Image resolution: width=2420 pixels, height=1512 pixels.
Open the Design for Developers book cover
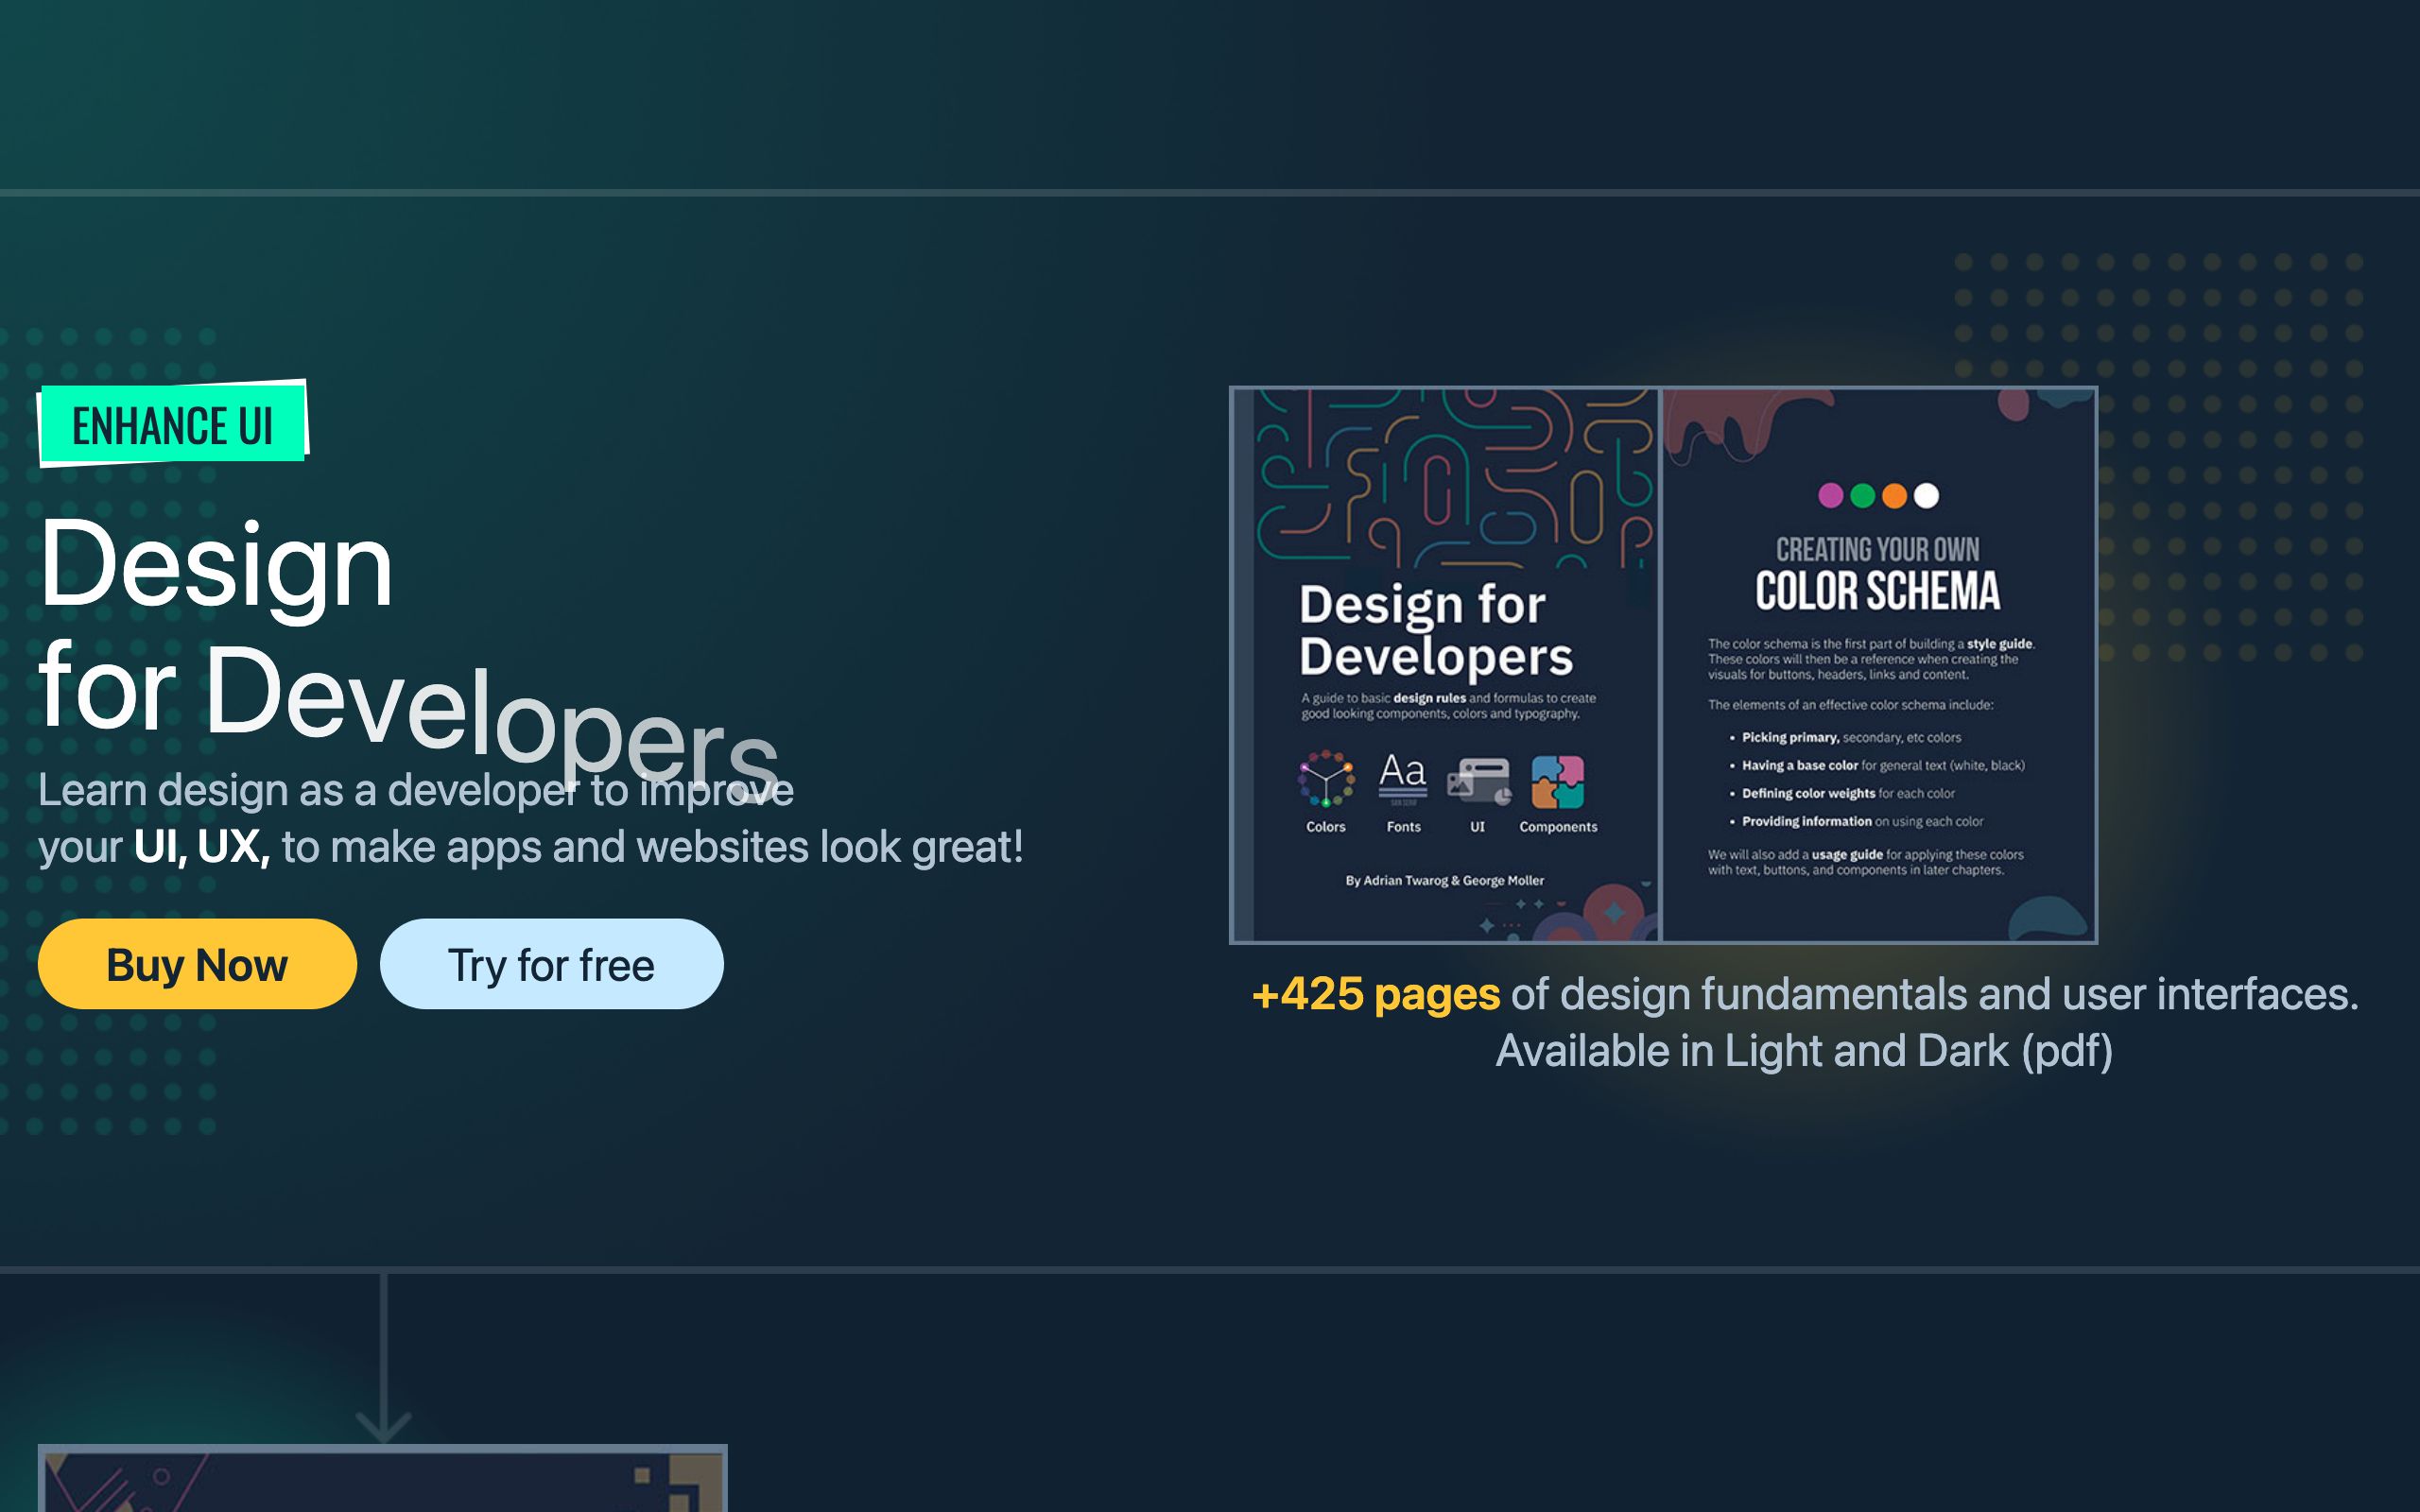pyautogui.click(x=1445, y=665)
